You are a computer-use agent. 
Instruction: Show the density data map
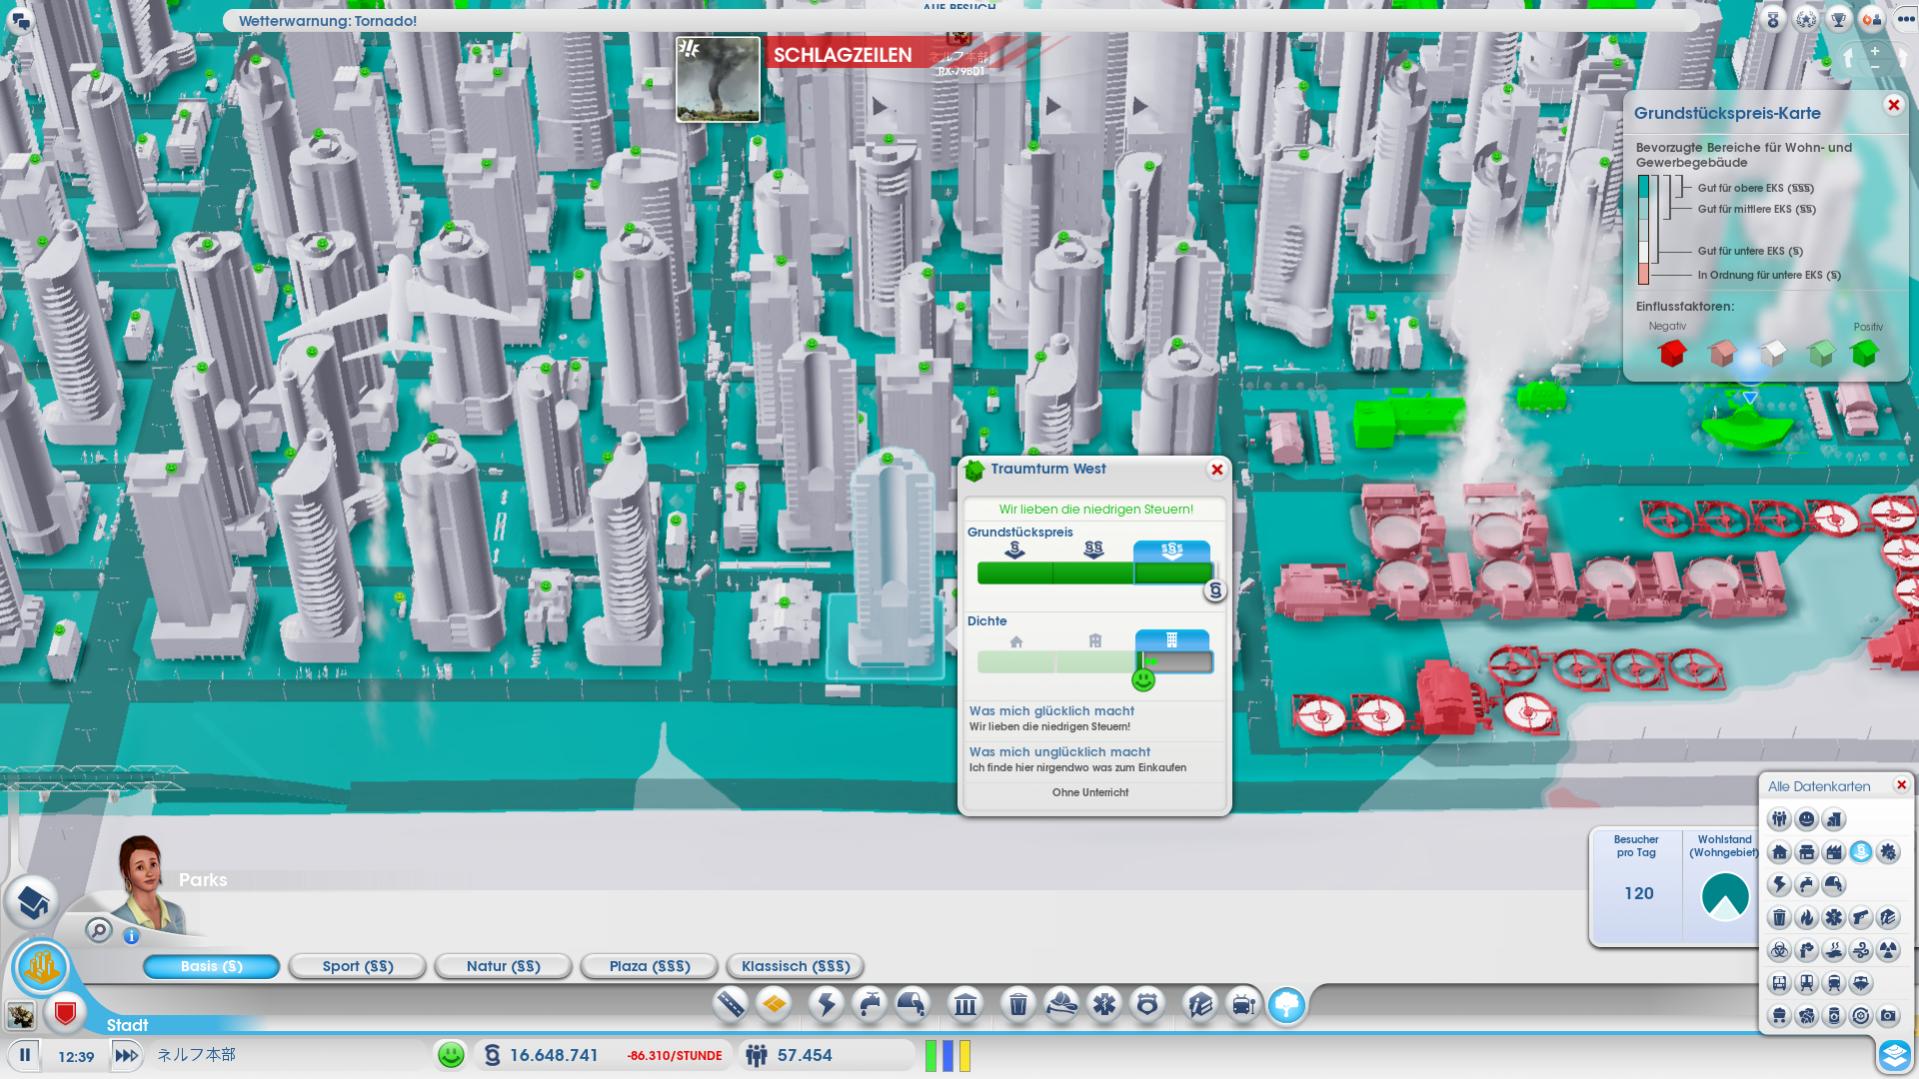pyautogui.click(x=1833, y=820)
